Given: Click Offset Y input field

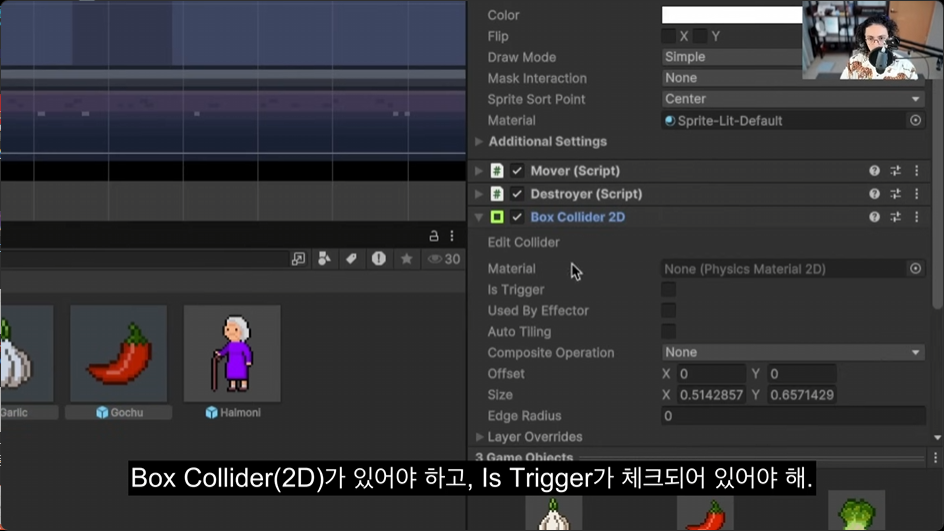Looking at the screenshot, I should tap(802, 374).
